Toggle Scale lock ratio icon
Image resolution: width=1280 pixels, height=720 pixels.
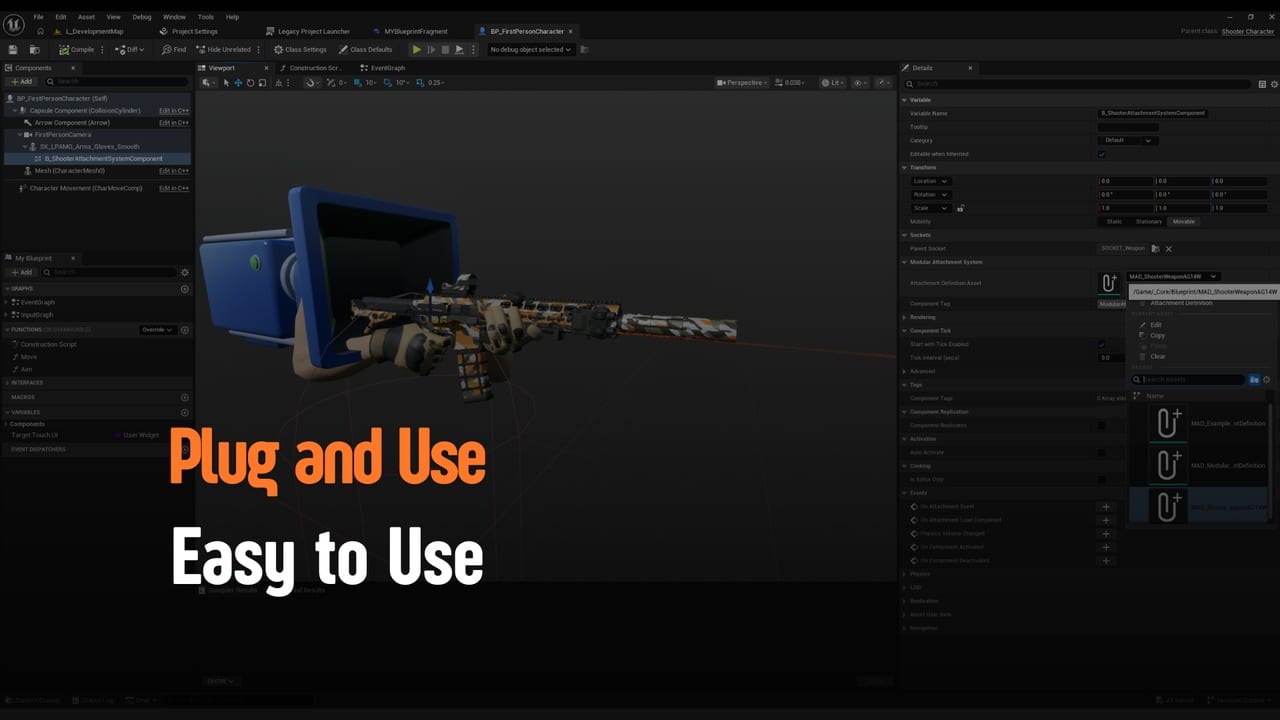coord(960,208)
